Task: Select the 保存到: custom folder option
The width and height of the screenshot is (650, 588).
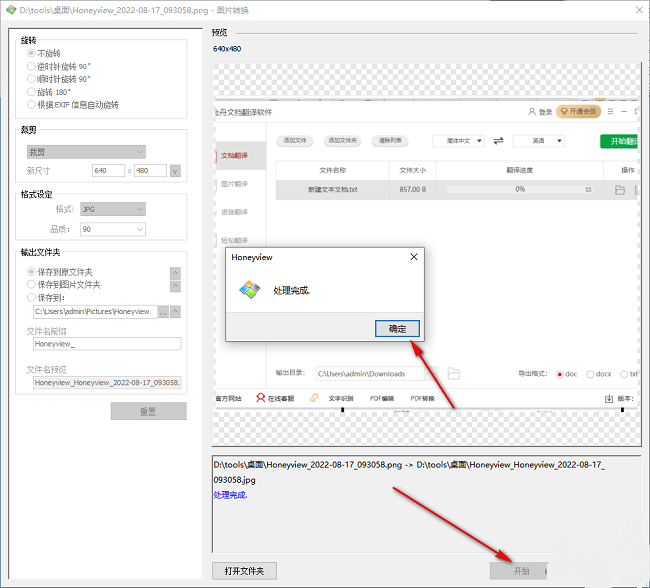Action: pos(46,297)
